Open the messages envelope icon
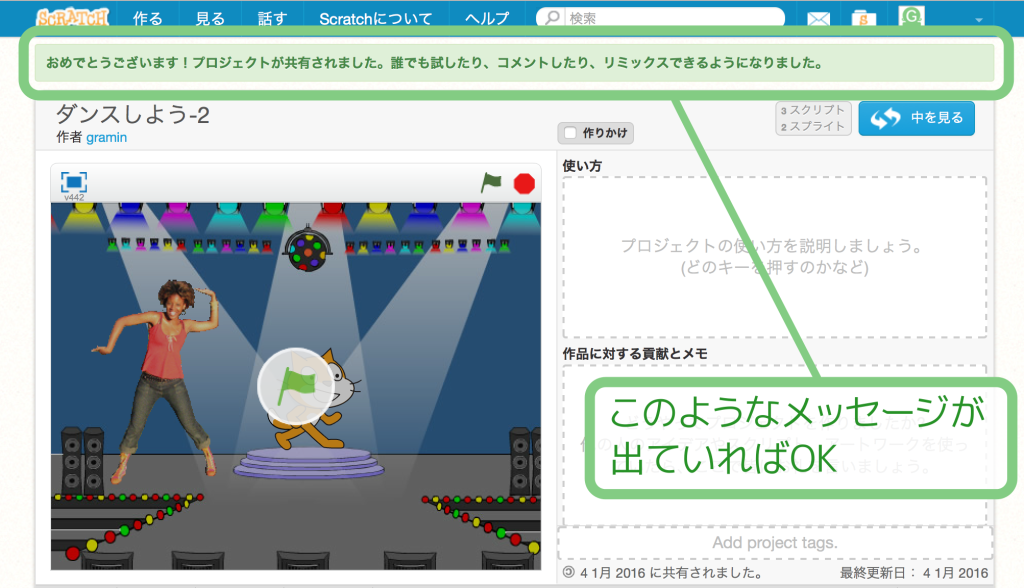 point(818,18)
